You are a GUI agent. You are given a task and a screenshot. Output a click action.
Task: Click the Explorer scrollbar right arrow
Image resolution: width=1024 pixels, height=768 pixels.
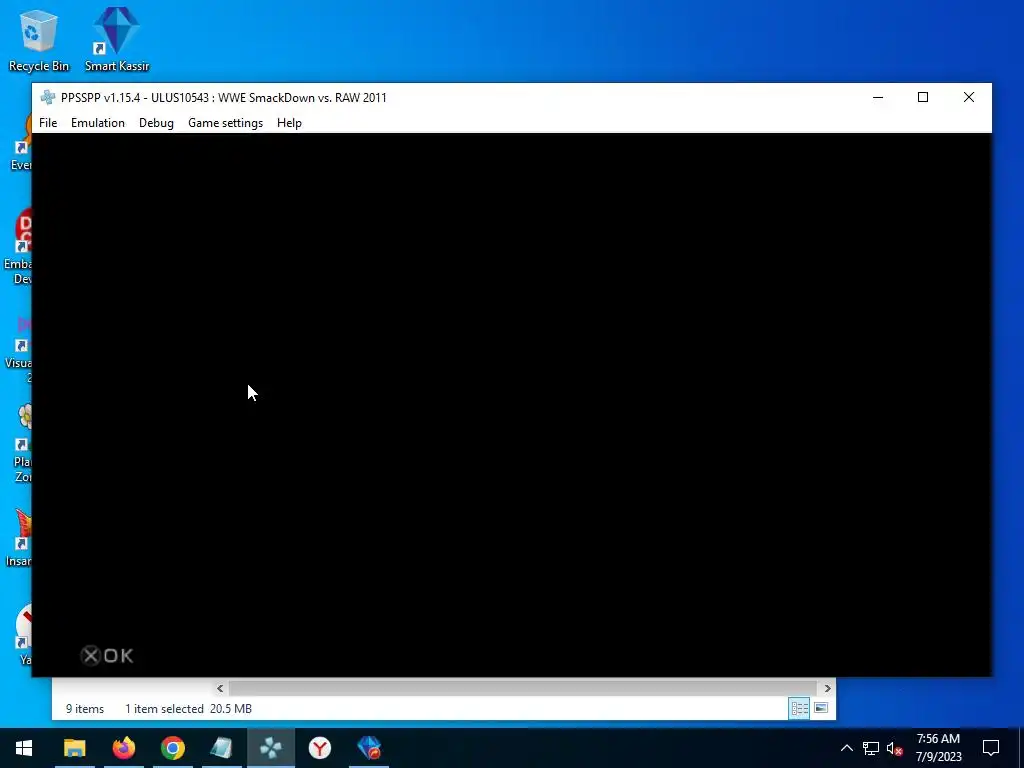click(827, 688)
